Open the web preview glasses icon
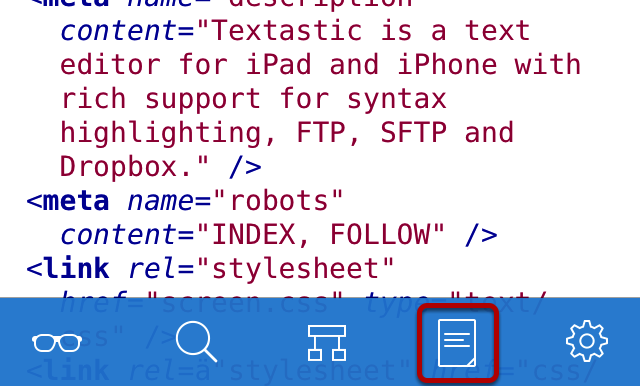 (x=57, y=343)
